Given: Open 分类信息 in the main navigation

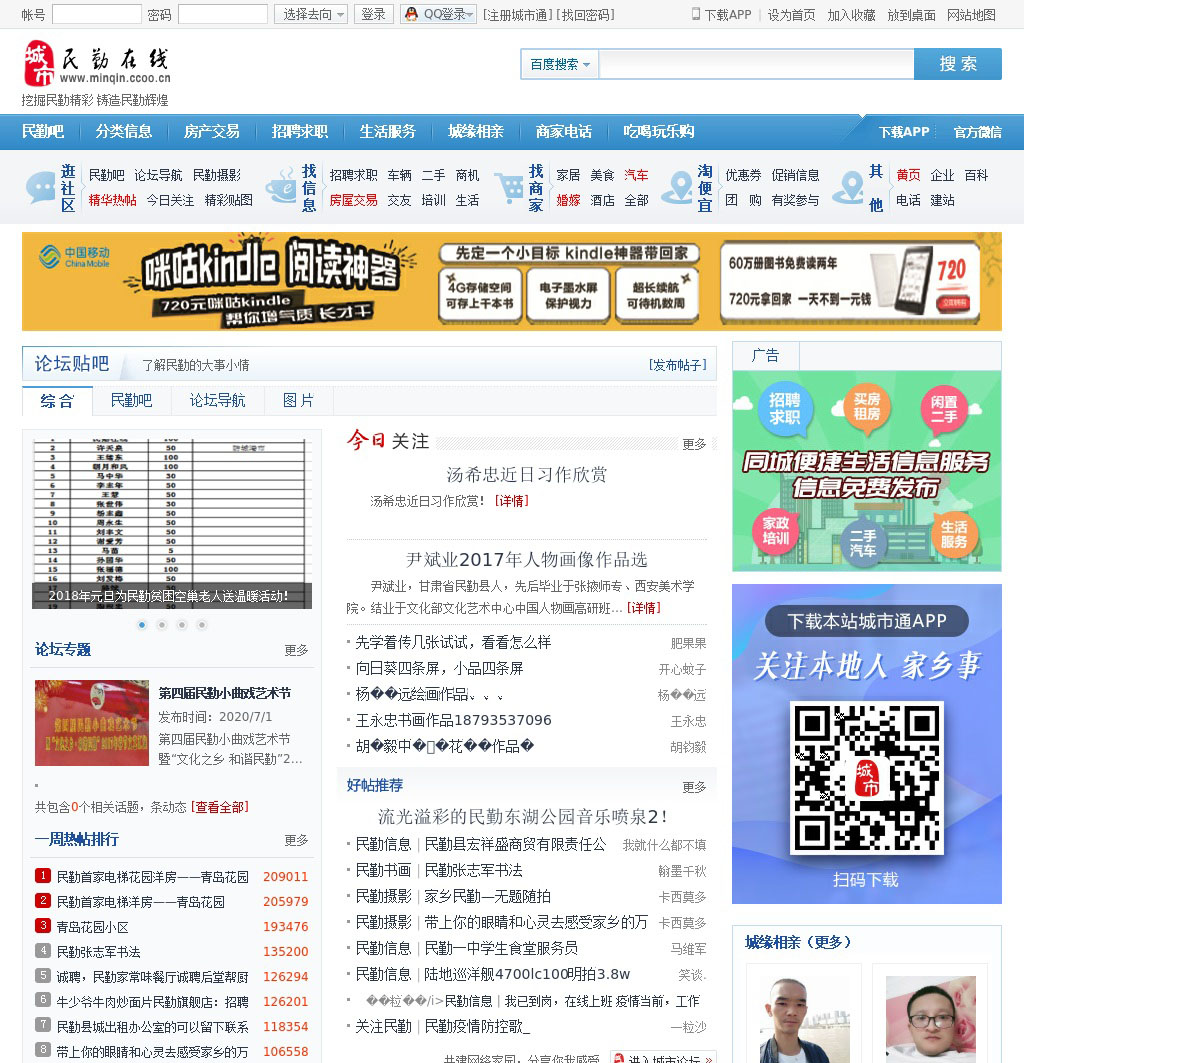Looking at the screenshot, I should tap(124, 131).
